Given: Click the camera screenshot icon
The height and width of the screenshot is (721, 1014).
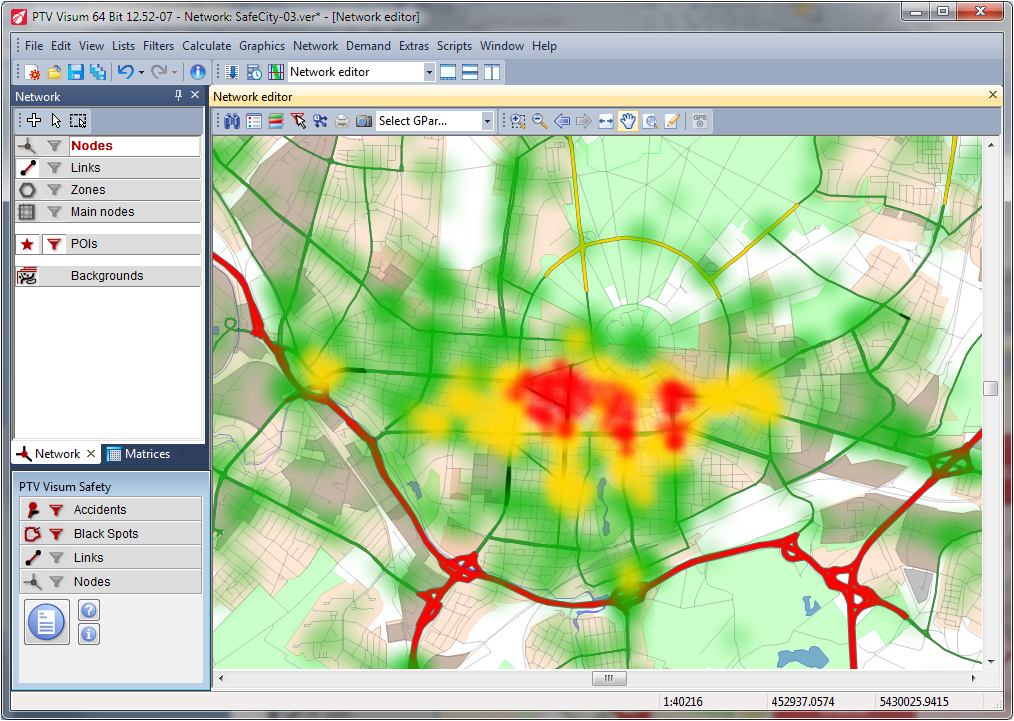Looking at the screenshot, I should pos(364,121).
